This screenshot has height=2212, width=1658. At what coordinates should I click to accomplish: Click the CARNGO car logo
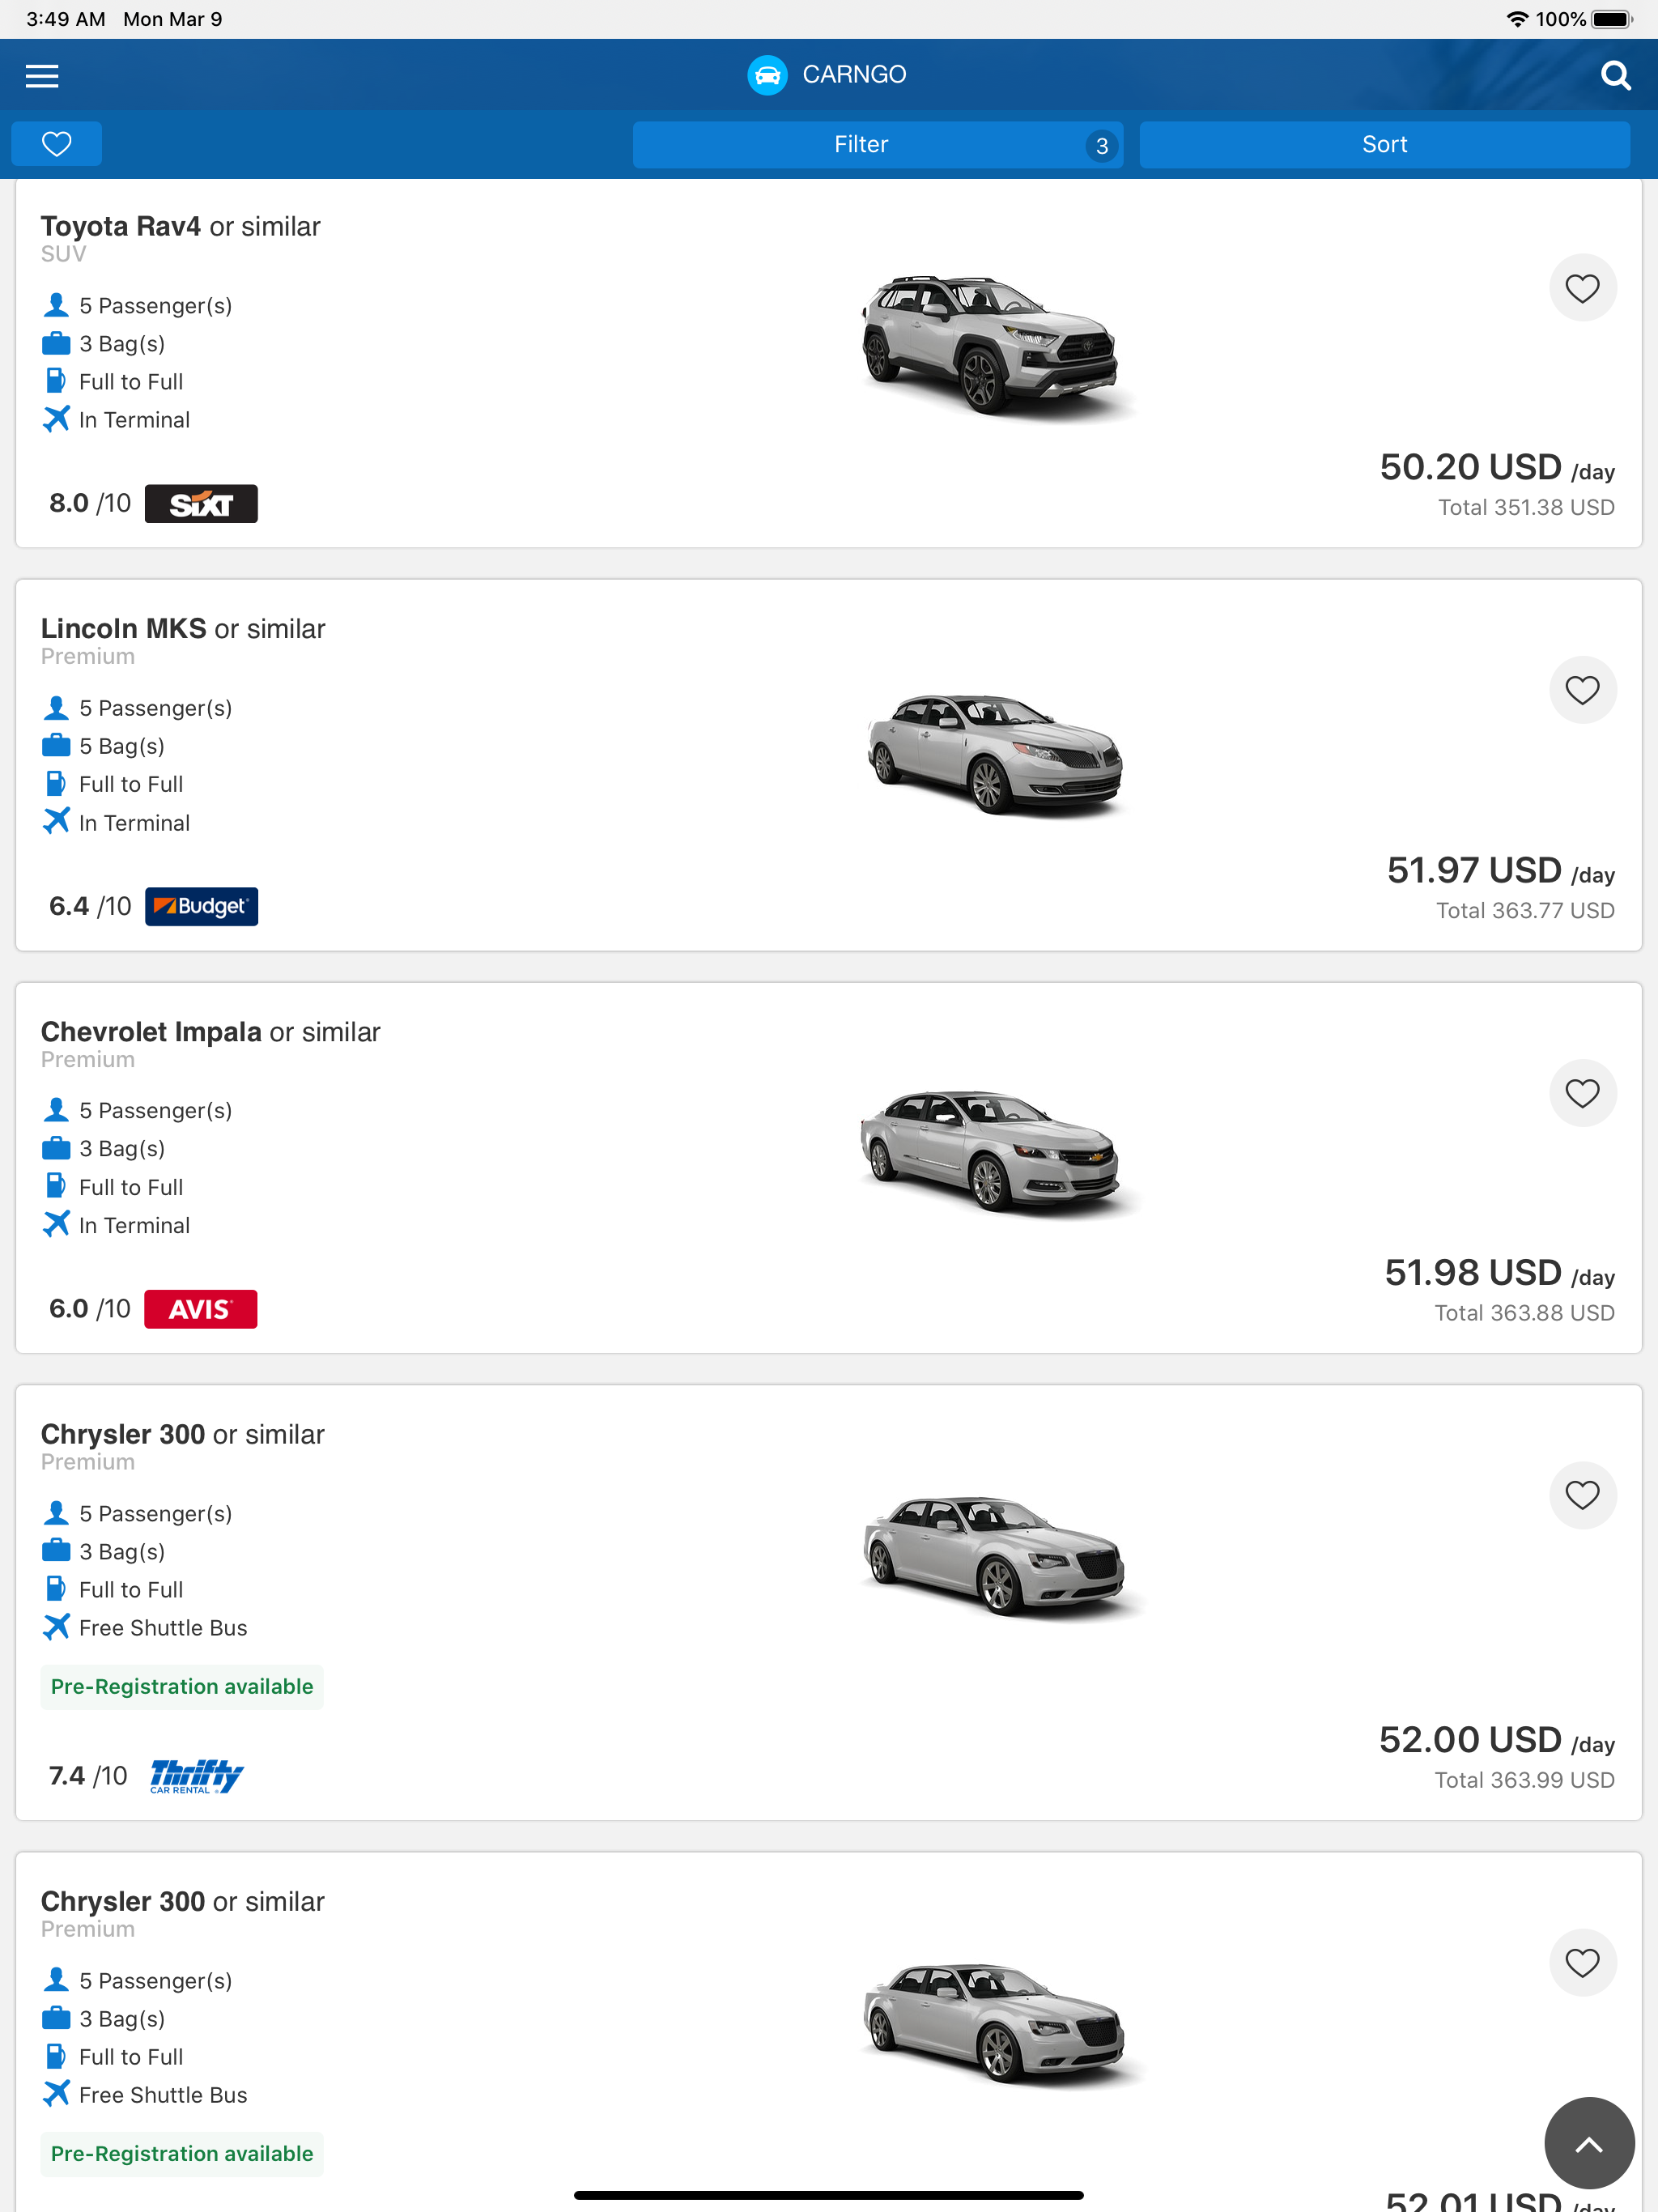767,75
